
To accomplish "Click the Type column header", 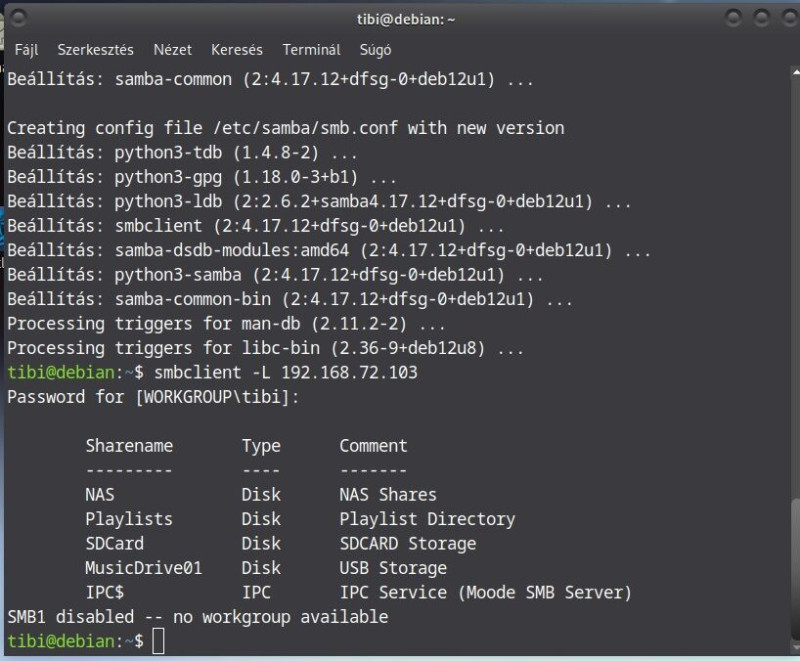I will [261, 446].
